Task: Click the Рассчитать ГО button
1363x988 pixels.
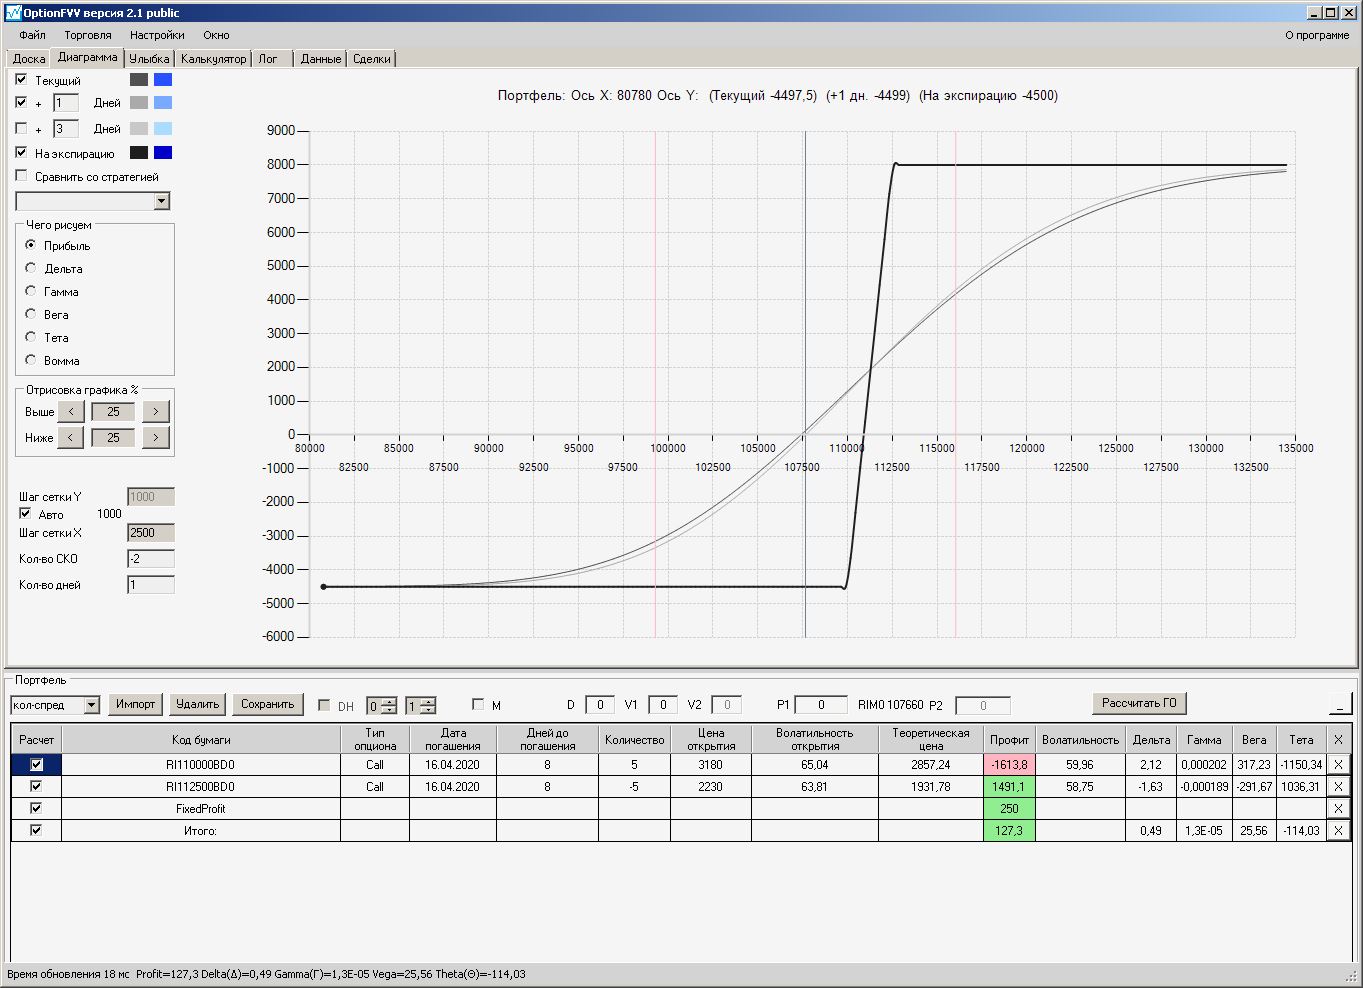Action: (1139, 703)
